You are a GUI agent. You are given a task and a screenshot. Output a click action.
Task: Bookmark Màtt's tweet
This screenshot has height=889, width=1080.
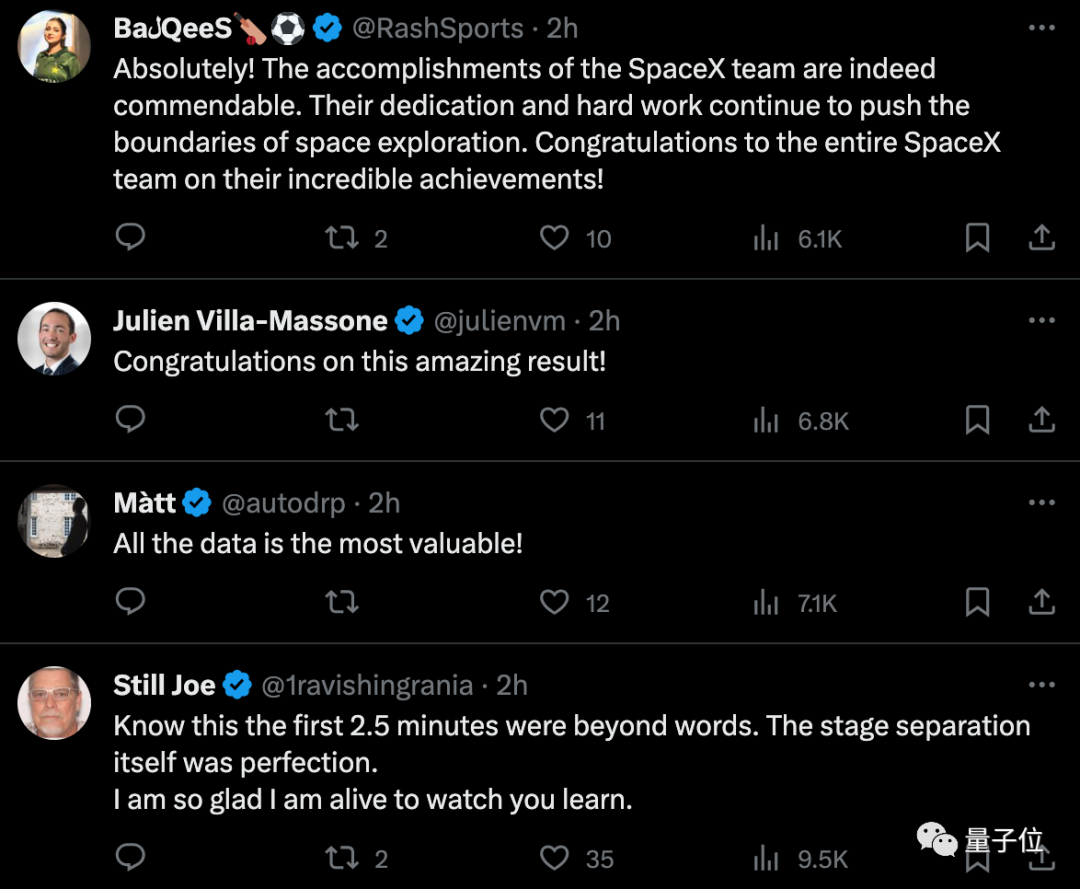tap(977, 602)
